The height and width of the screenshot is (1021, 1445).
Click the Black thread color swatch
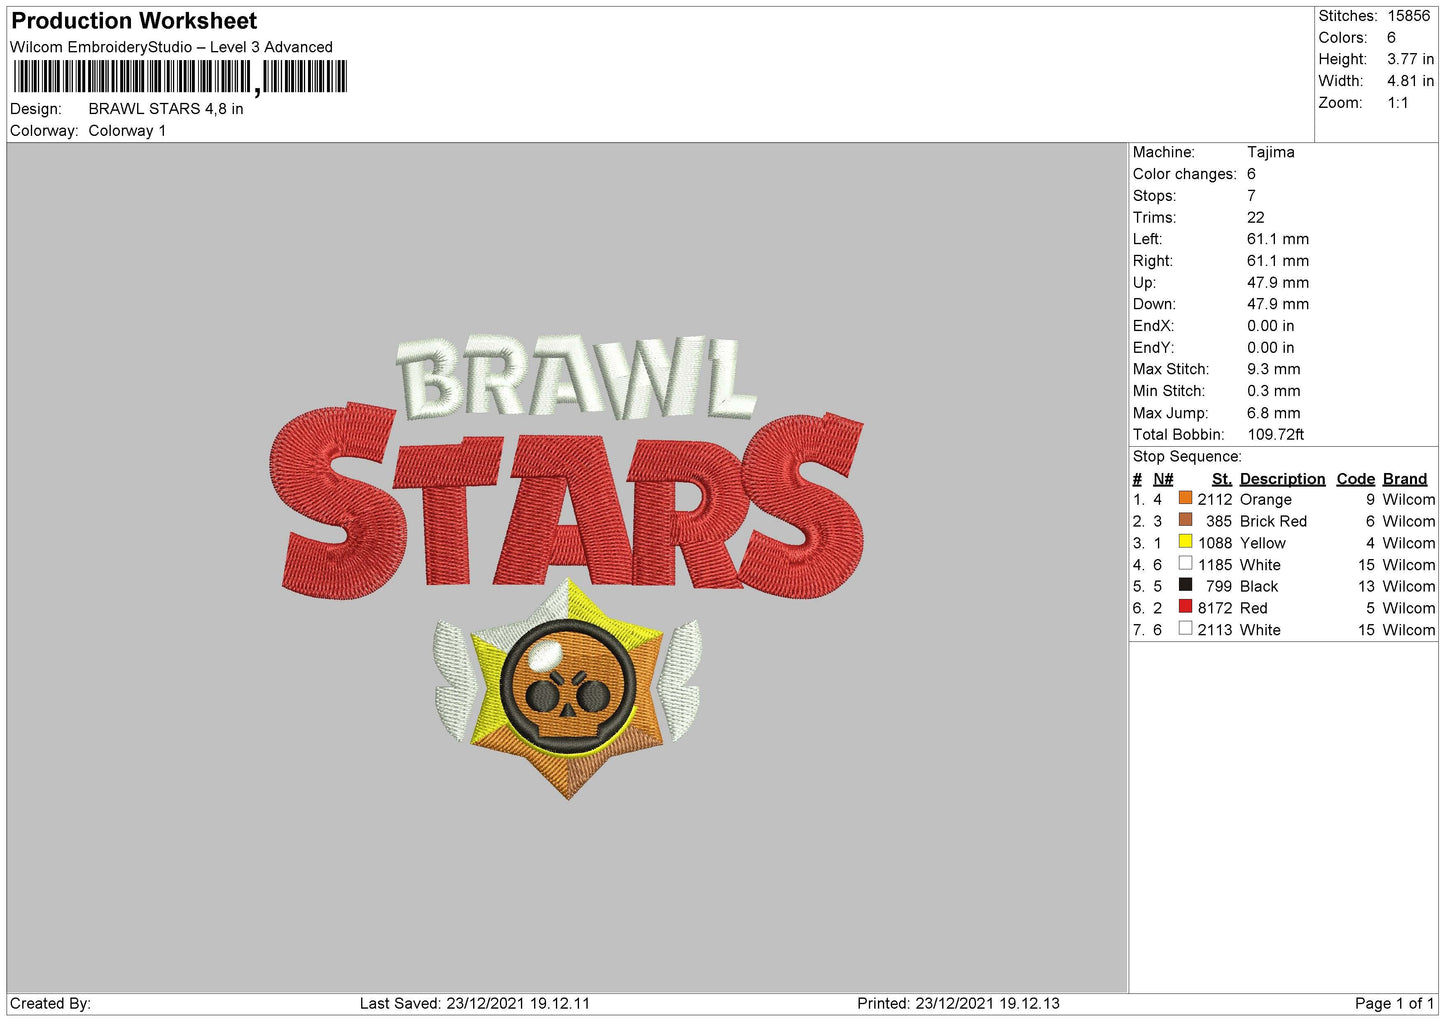click(1185, 585)
